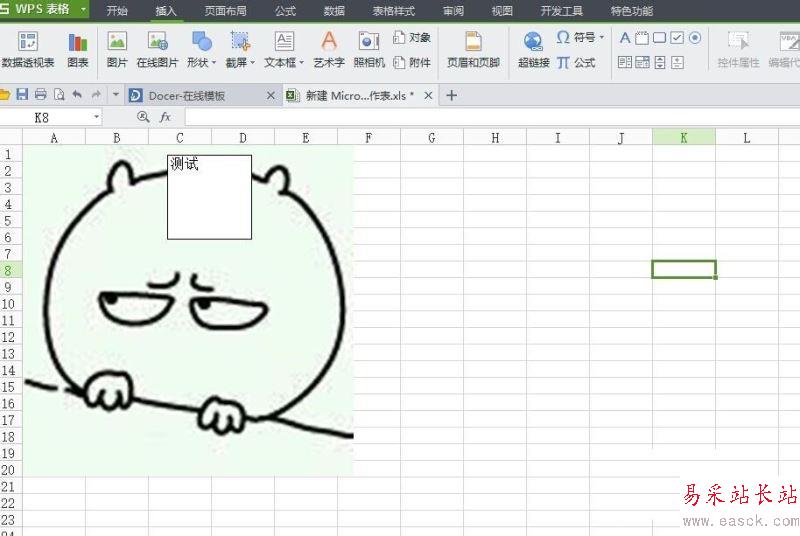Close the 新建 Micro...作表.xls tab
800x536 pixels.
pos(428,95)
